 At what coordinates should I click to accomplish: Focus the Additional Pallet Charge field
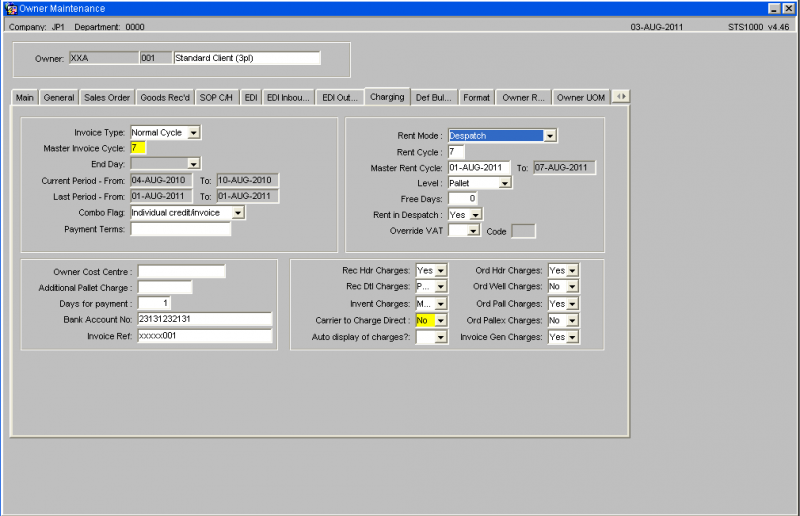[165, 287]
